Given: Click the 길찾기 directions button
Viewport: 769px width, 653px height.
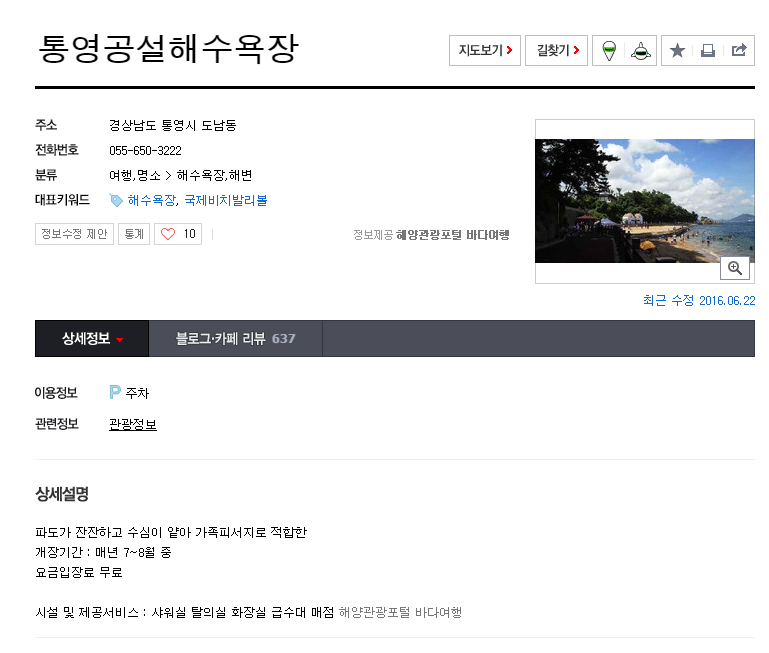Looking at the screenshot, I should [556, 51].
